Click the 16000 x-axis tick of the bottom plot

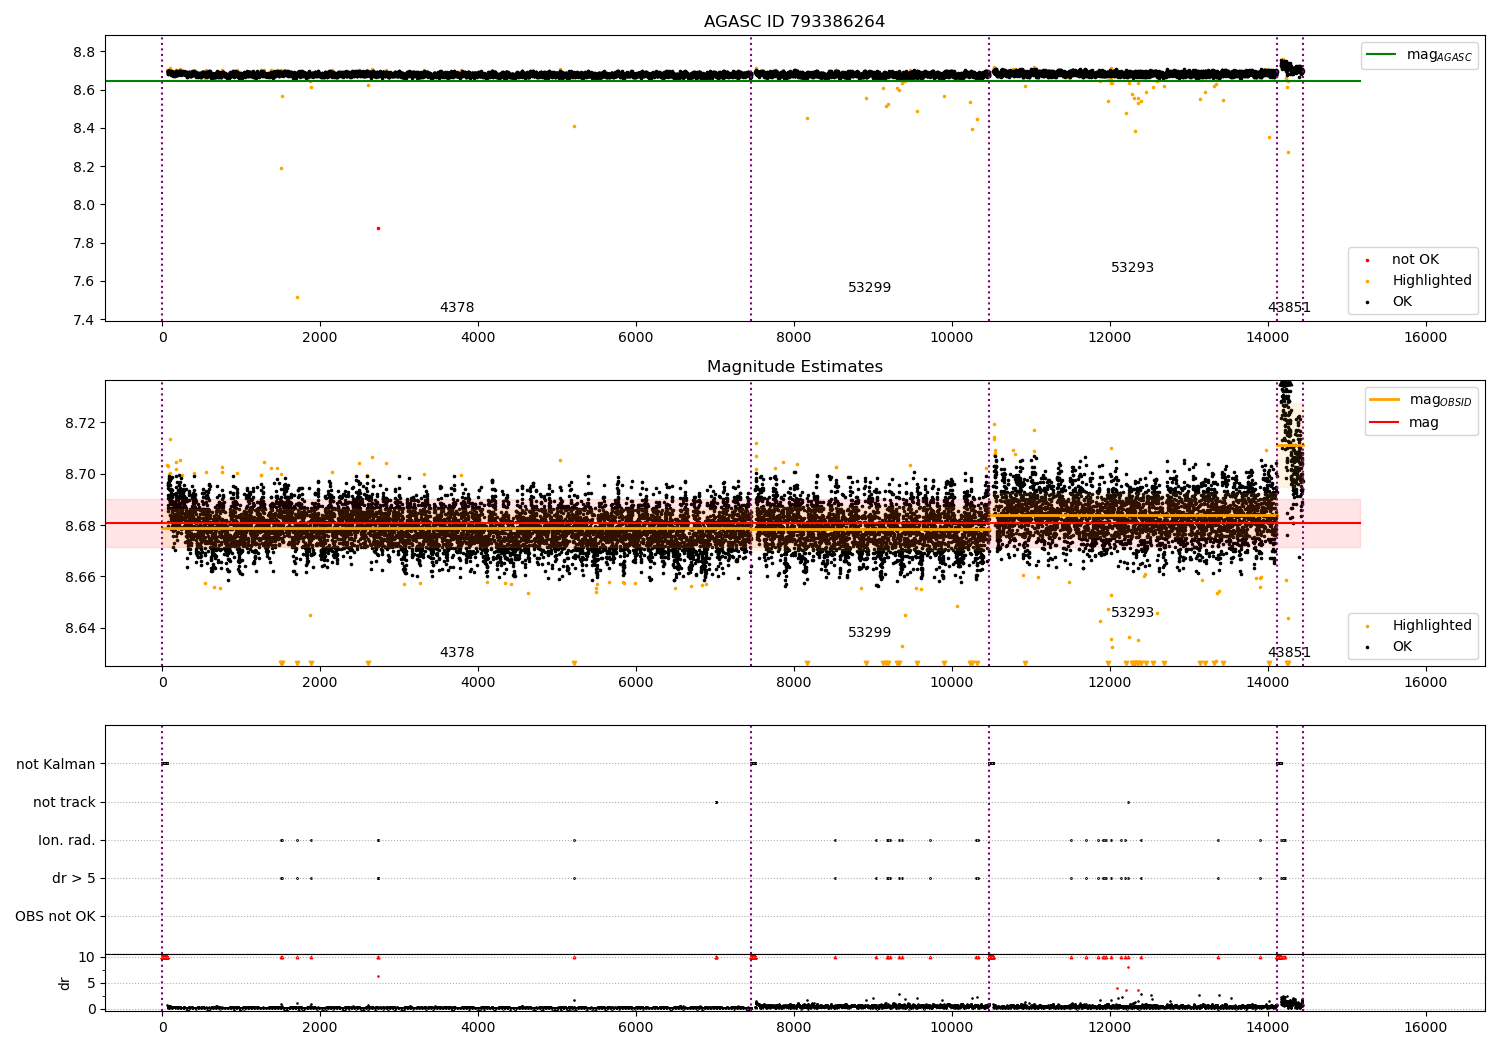coord(1425,1027)
